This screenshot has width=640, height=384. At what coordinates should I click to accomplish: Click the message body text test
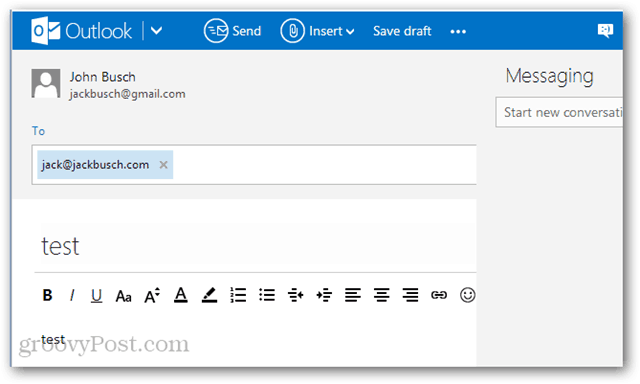(53, 339)
